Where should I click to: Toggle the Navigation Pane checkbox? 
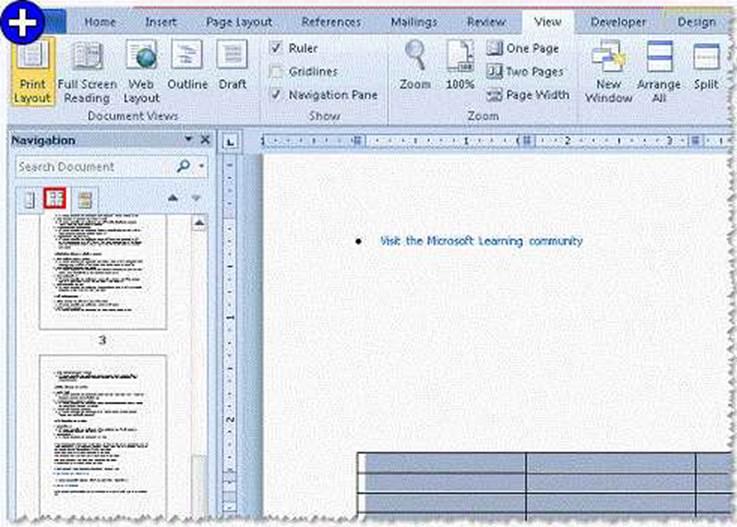point(276,95)
